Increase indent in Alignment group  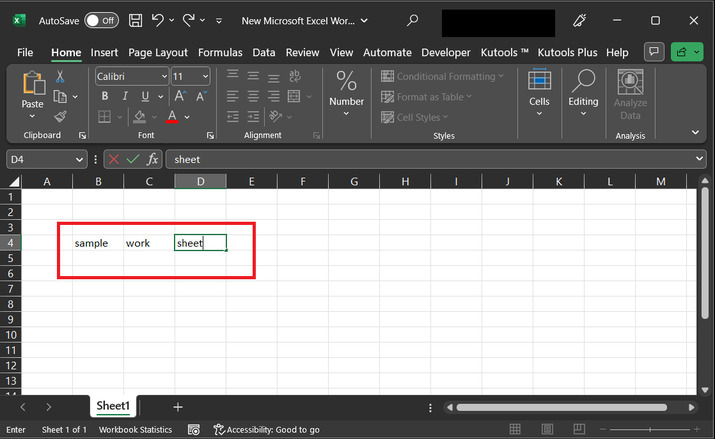click(x=253, y=117)
